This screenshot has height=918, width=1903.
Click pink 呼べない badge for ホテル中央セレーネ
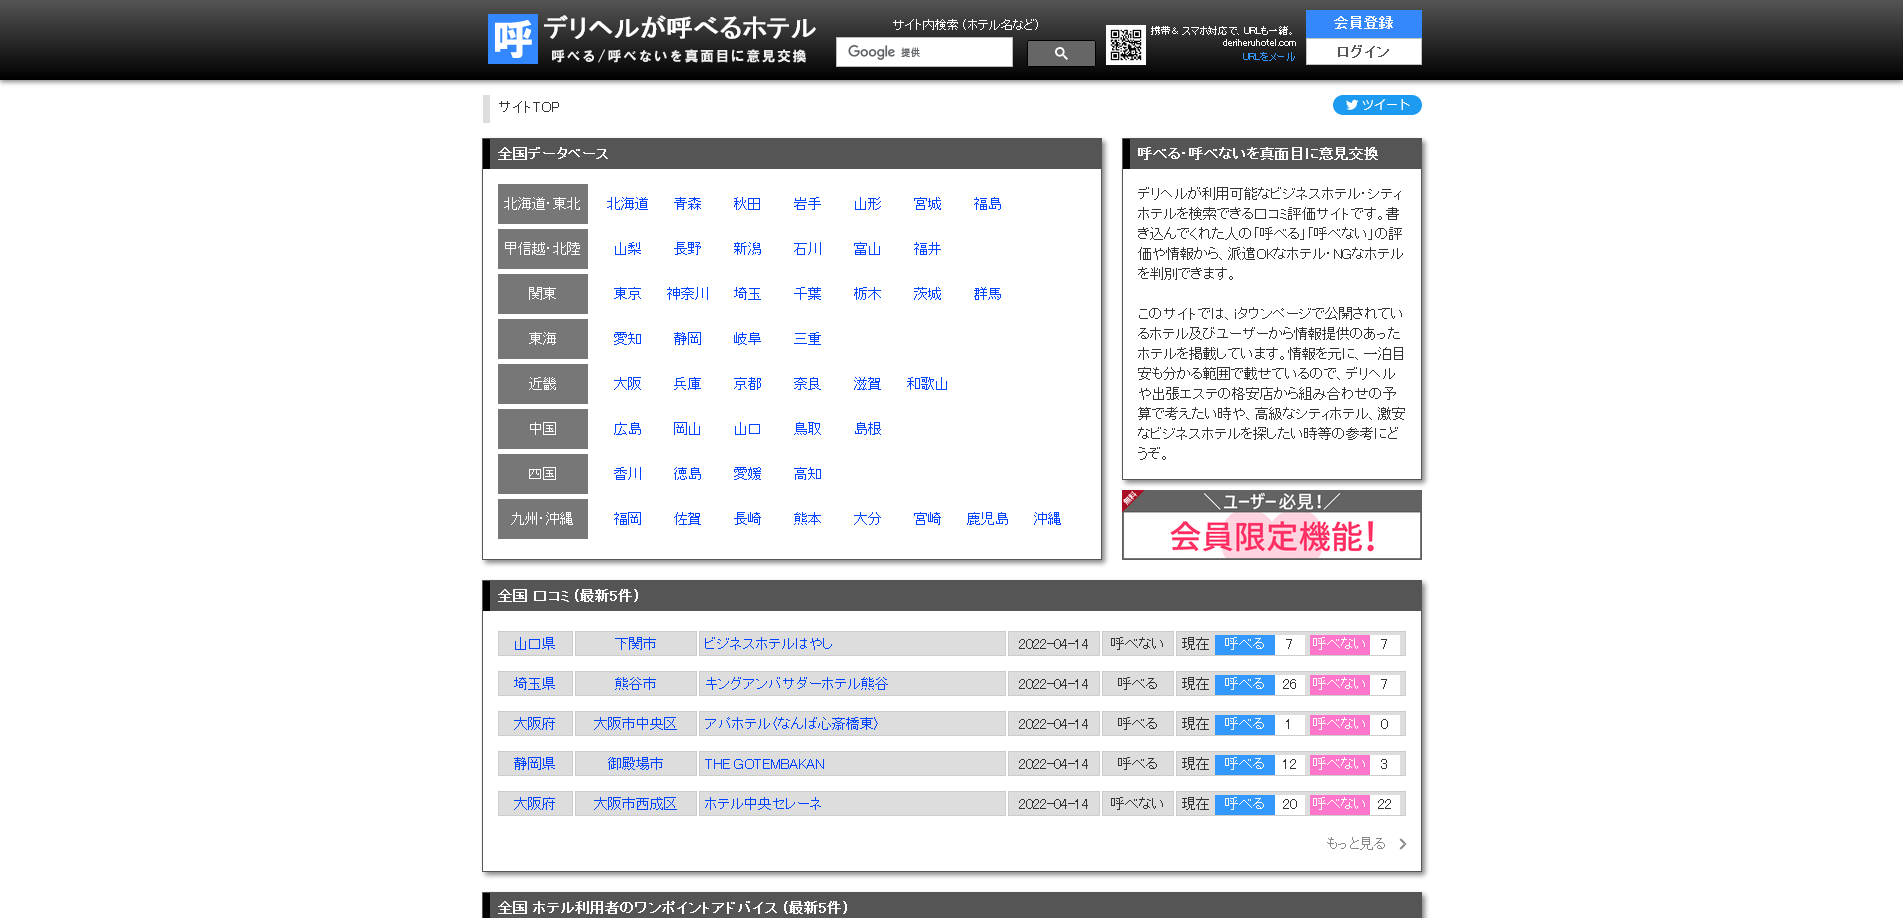coord(1339,804)
